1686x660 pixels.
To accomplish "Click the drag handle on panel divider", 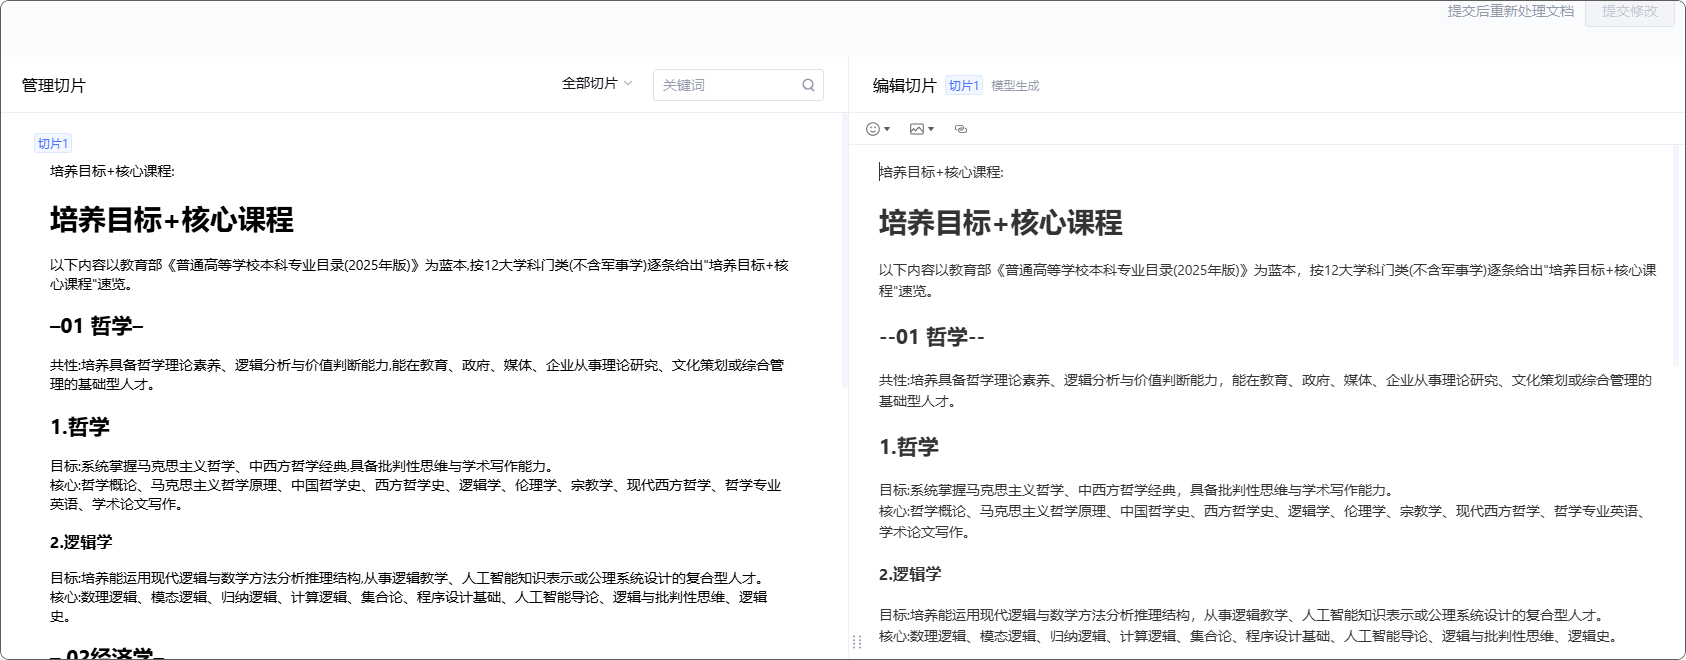I will [x=856, y=642].
